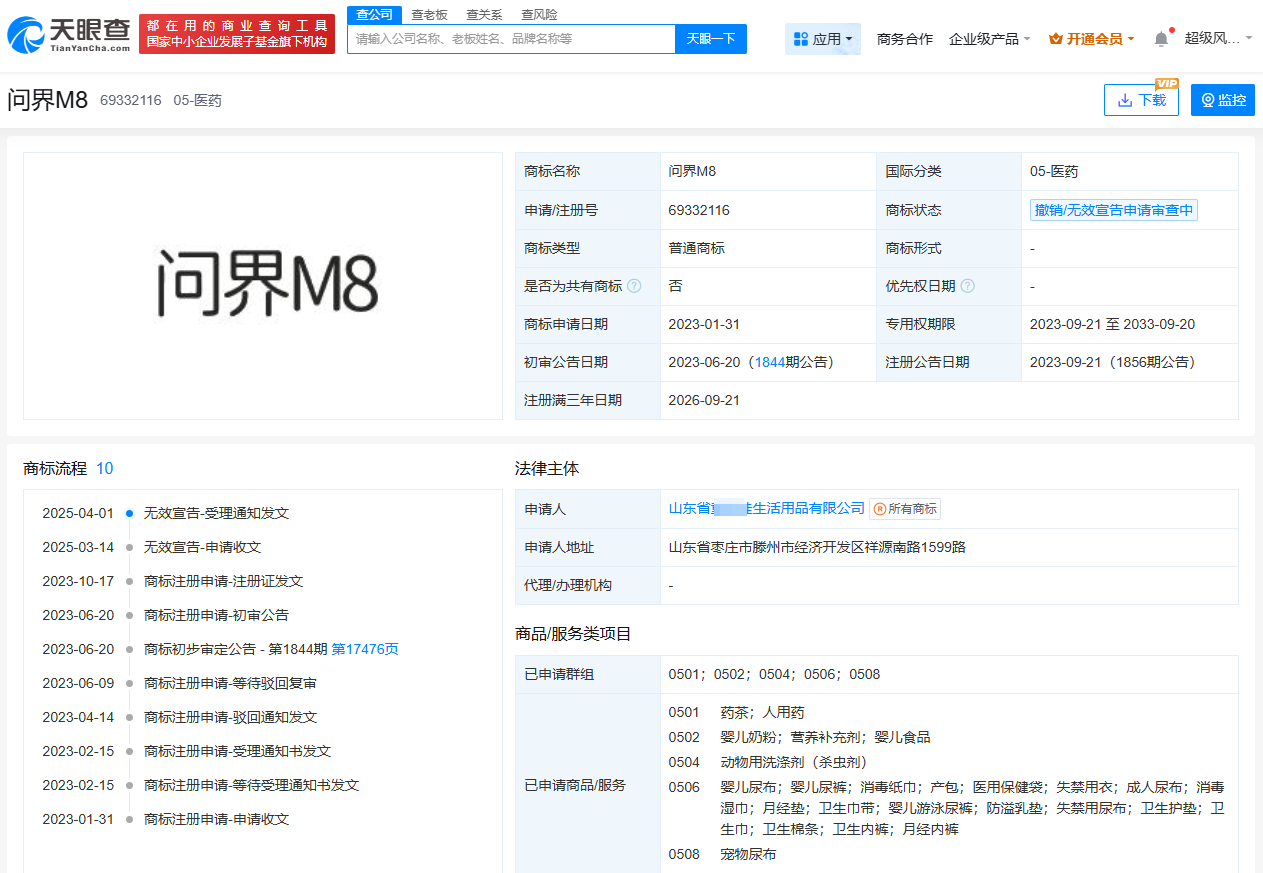Screen dimensions: 1263x873
Task: Click the 所有商标 badge
Action: pyautogui.click(x=905, y=509)
